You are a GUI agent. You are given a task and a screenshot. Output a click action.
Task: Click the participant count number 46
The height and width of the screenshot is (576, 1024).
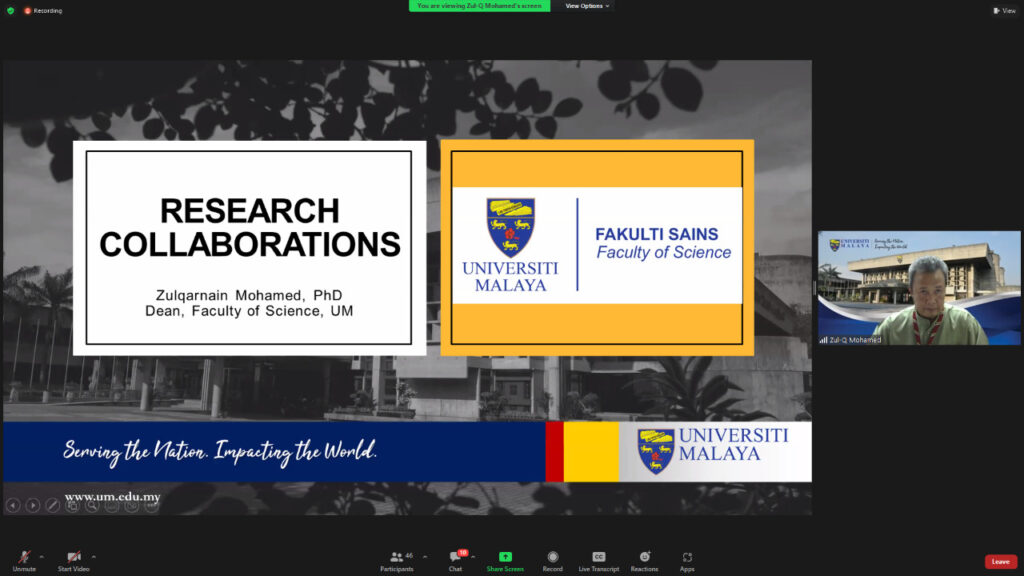pos(409,556)
